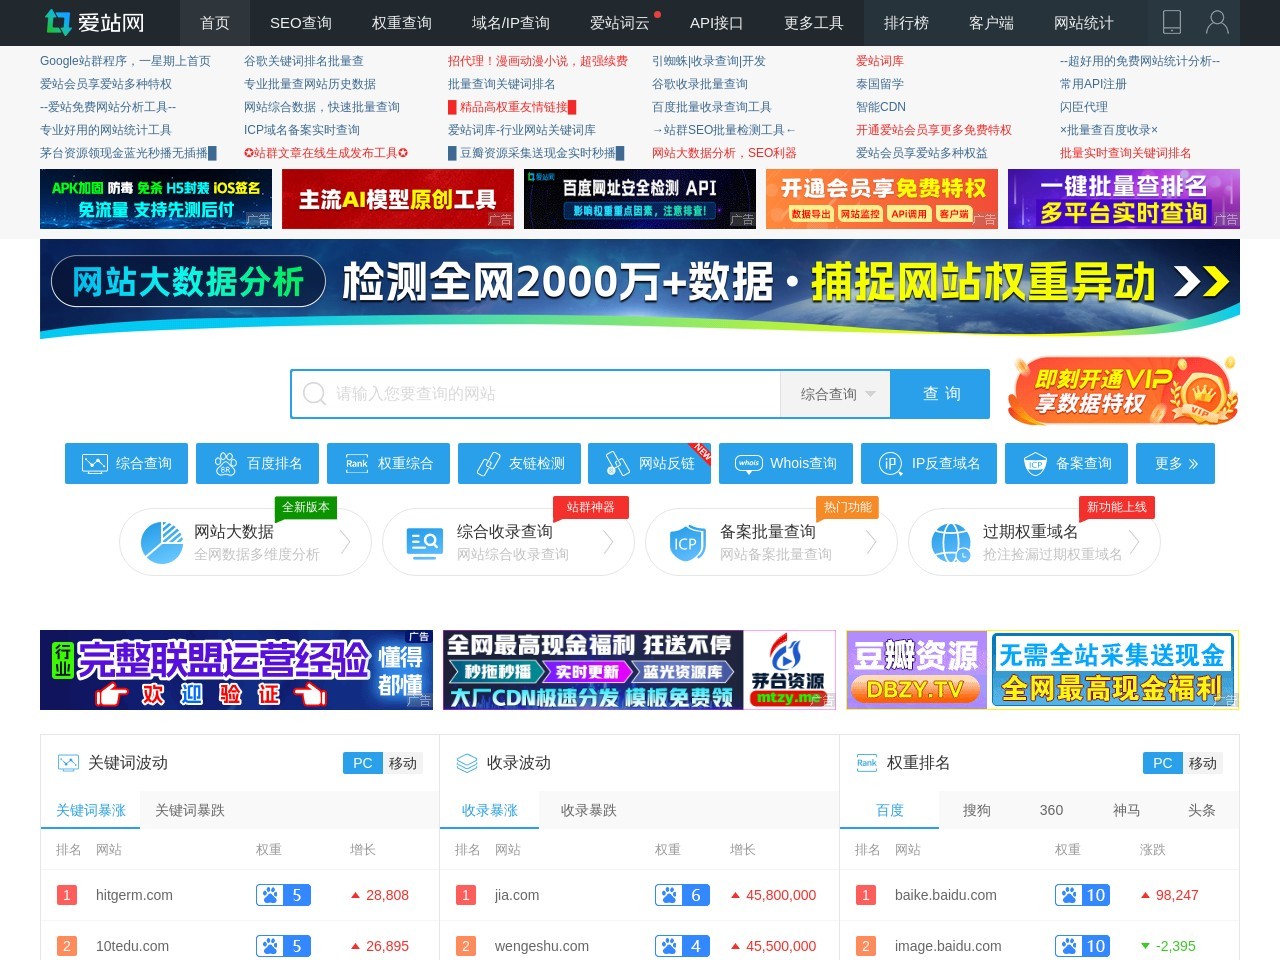Open the 综合查询 query type dropdown
The width and height of the screenshot is (1280, 960).
tap(836, 394)
